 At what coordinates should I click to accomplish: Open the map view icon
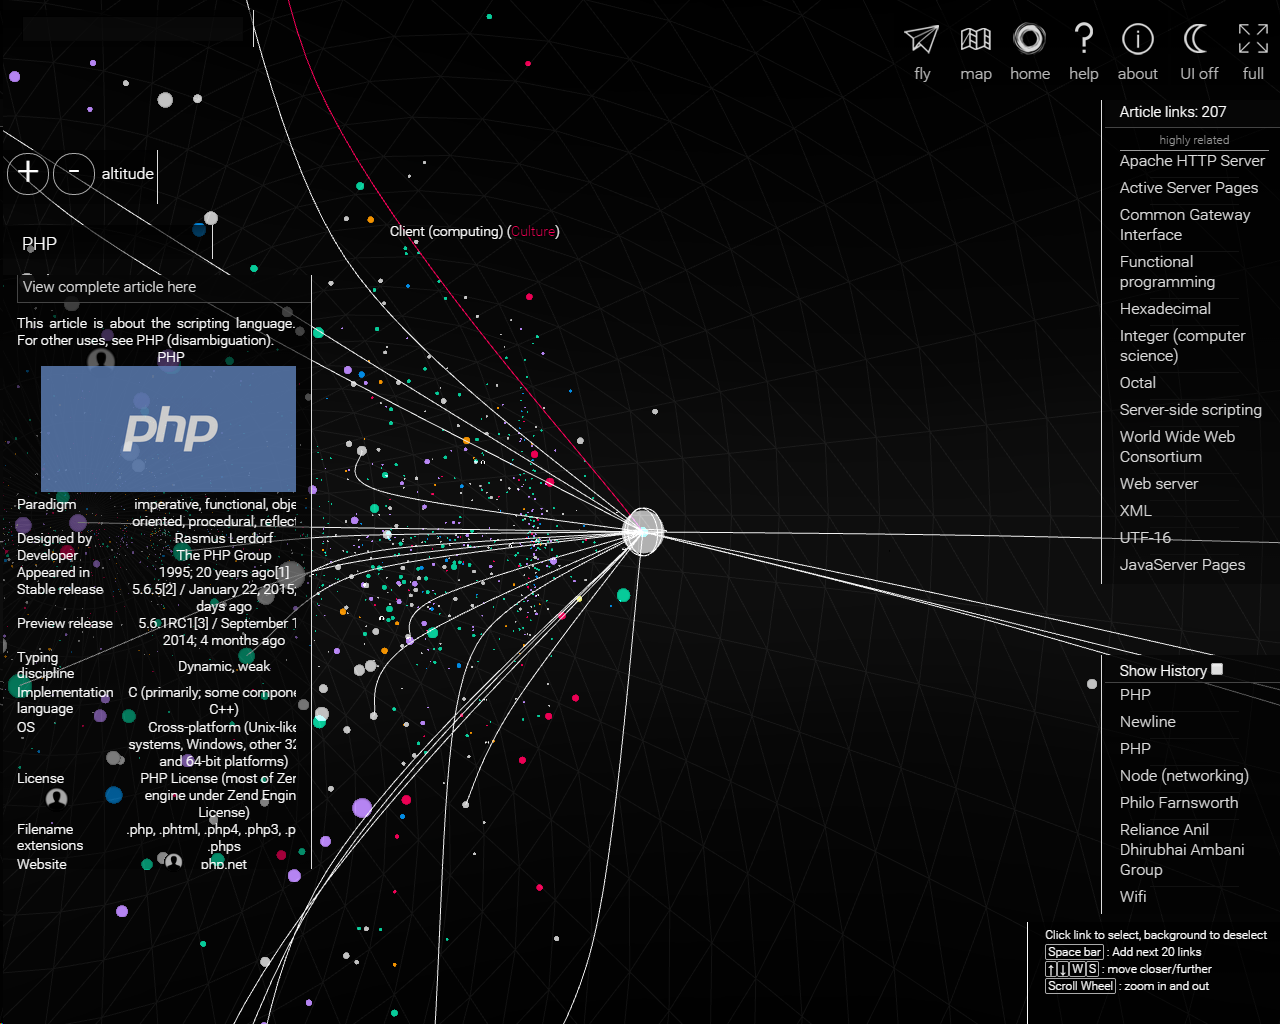[x=976, y=39]
